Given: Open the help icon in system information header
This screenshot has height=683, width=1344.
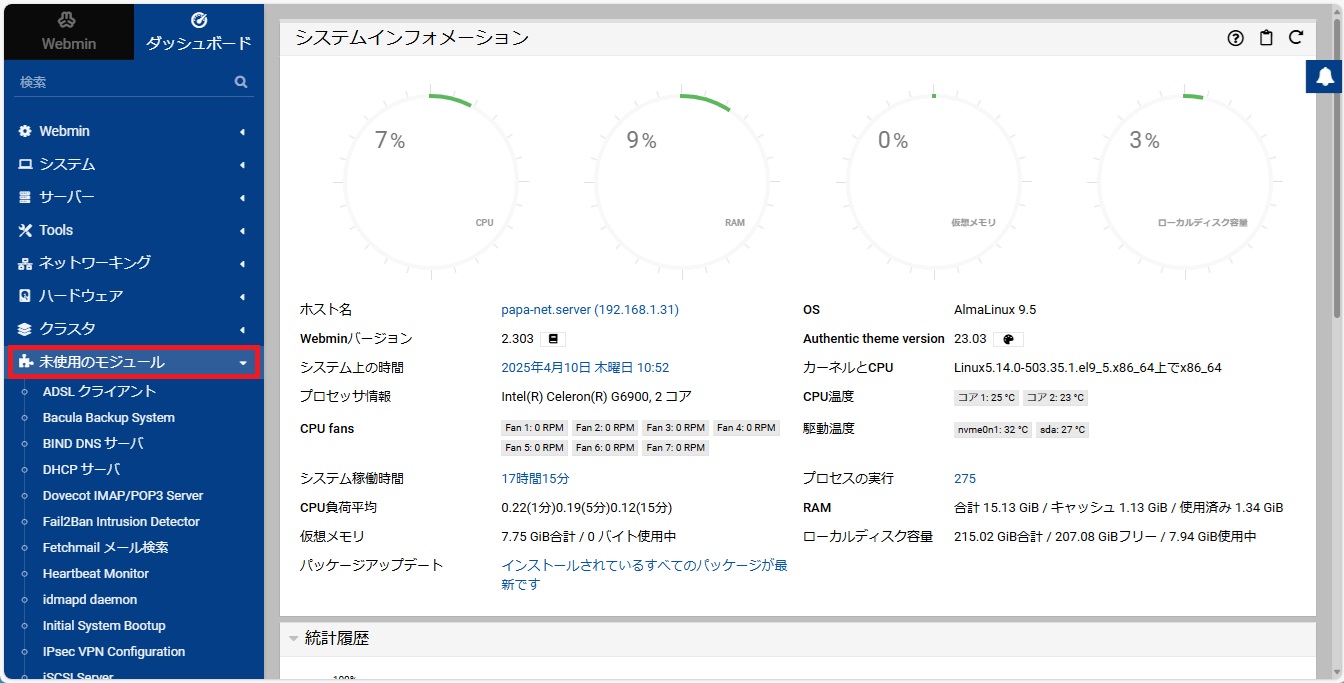Looking at the screenshot, I should coord(1236,38).
